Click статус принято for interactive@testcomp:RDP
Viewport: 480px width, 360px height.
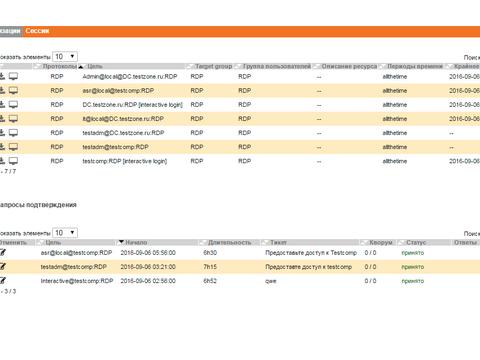(x=413, y=281)
